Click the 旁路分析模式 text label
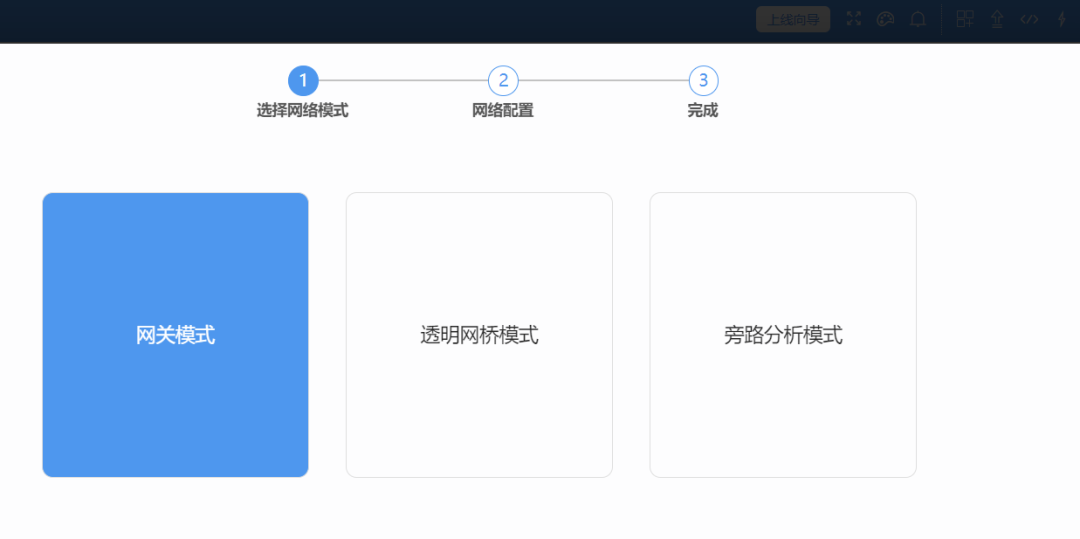 [783, 336]
